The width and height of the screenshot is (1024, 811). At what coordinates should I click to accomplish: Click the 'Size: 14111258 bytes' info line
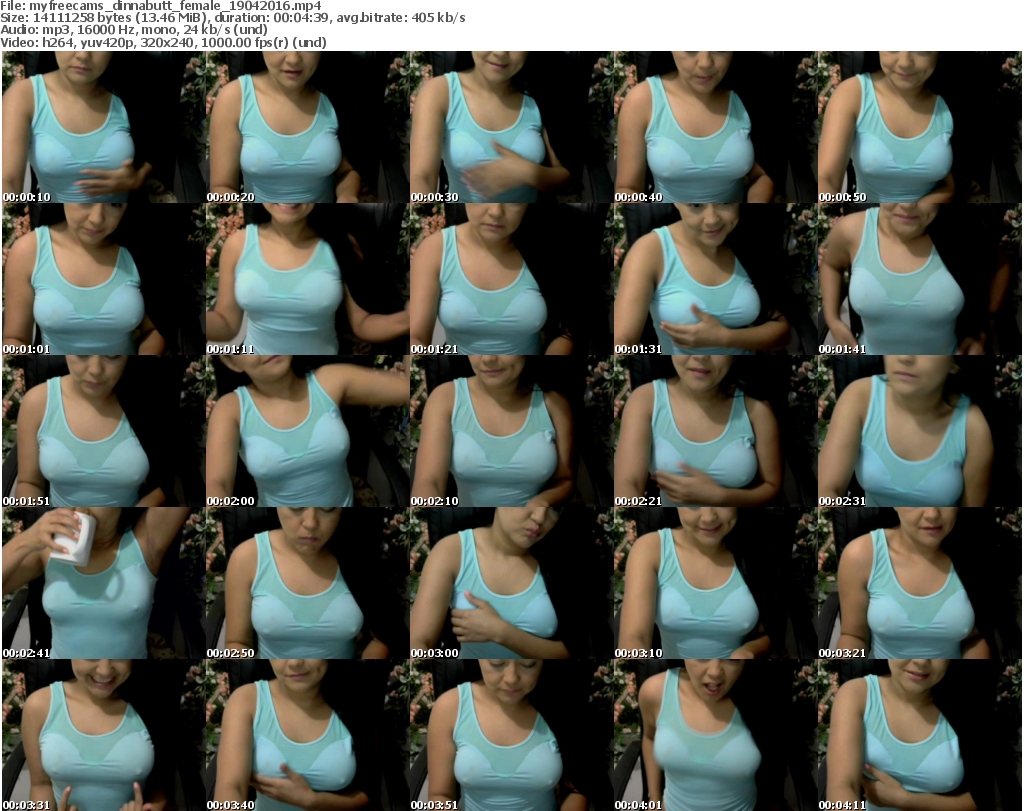[232, 18]
